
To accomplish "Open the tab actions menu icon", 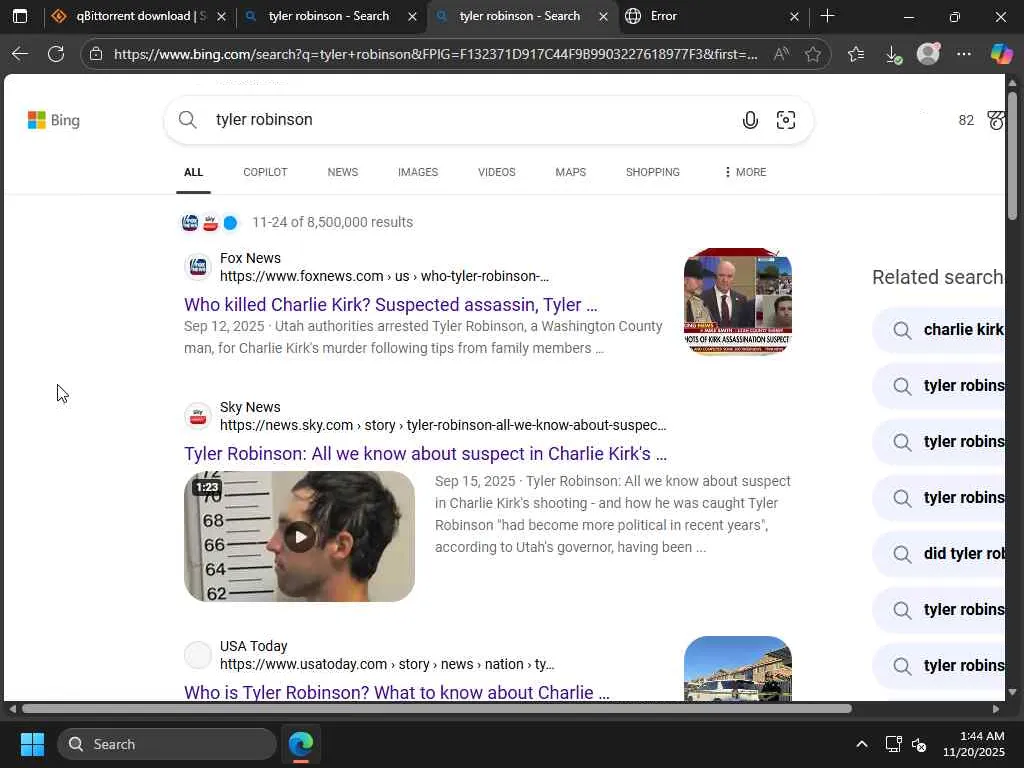I will click(x=20, y=16).
